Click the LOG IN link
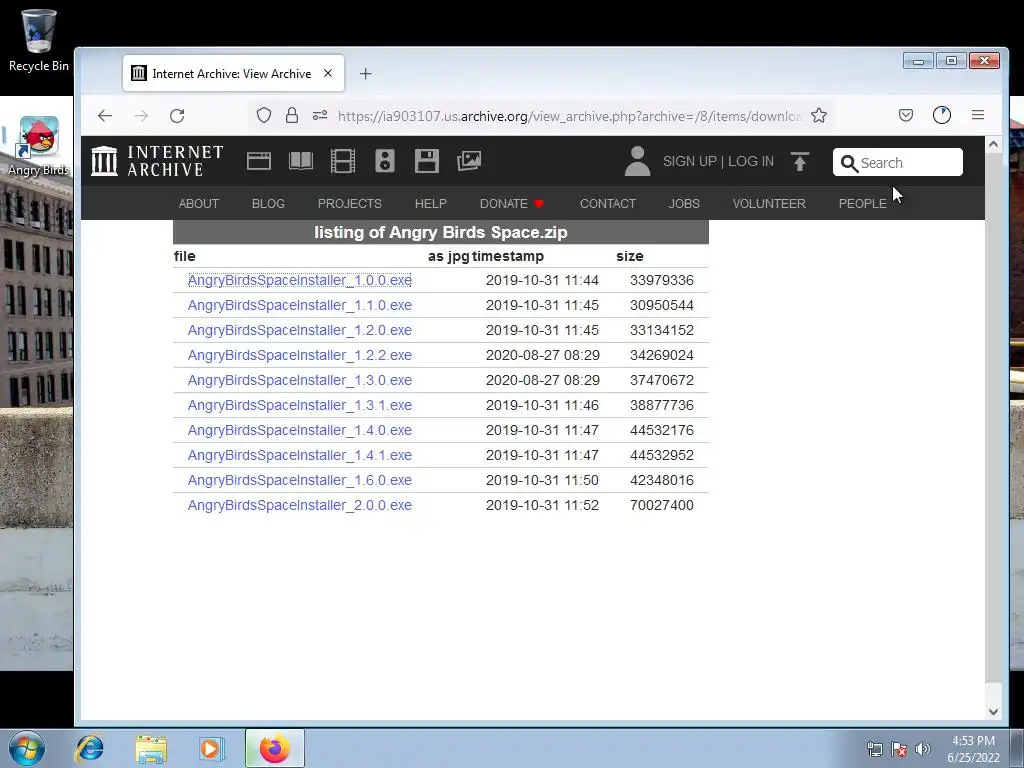1024x768 pixels. pyautogui.click(x=750, y=161)
